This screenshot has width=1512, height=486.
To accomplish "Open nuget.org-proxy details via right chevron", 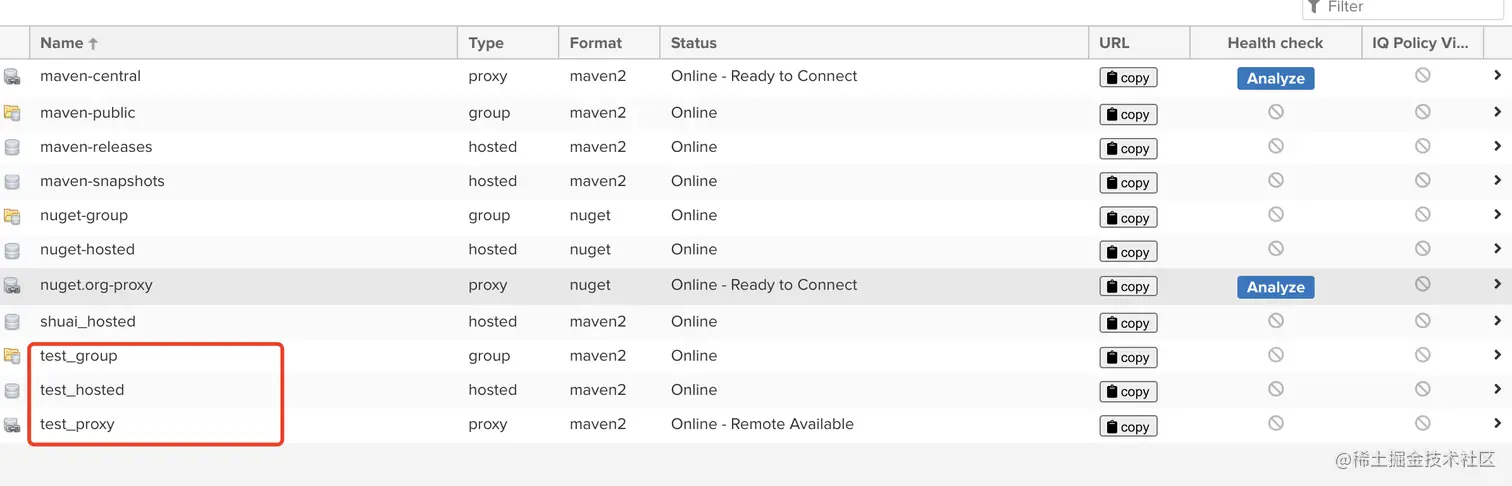I will [1497, 285].
